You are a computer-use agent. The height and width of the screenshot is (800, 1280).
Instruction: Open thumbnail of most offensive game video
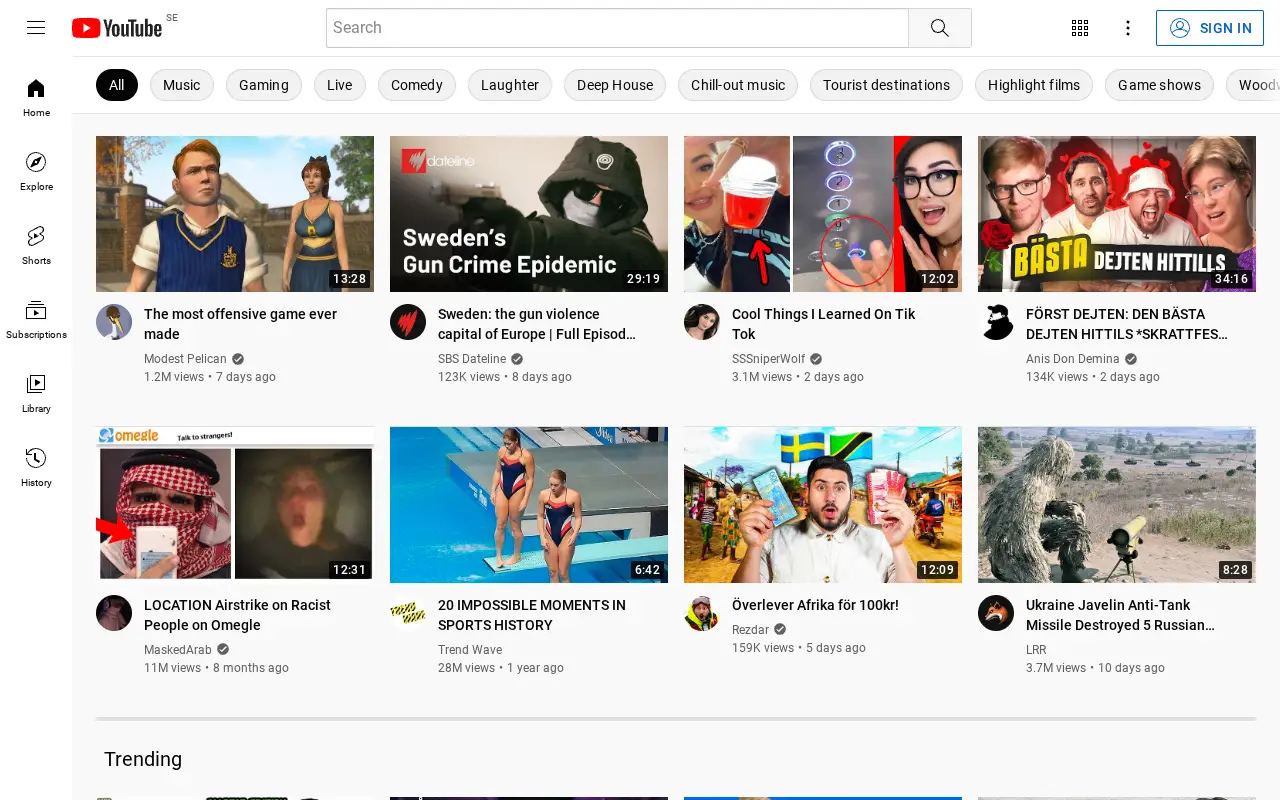point(235,214)
